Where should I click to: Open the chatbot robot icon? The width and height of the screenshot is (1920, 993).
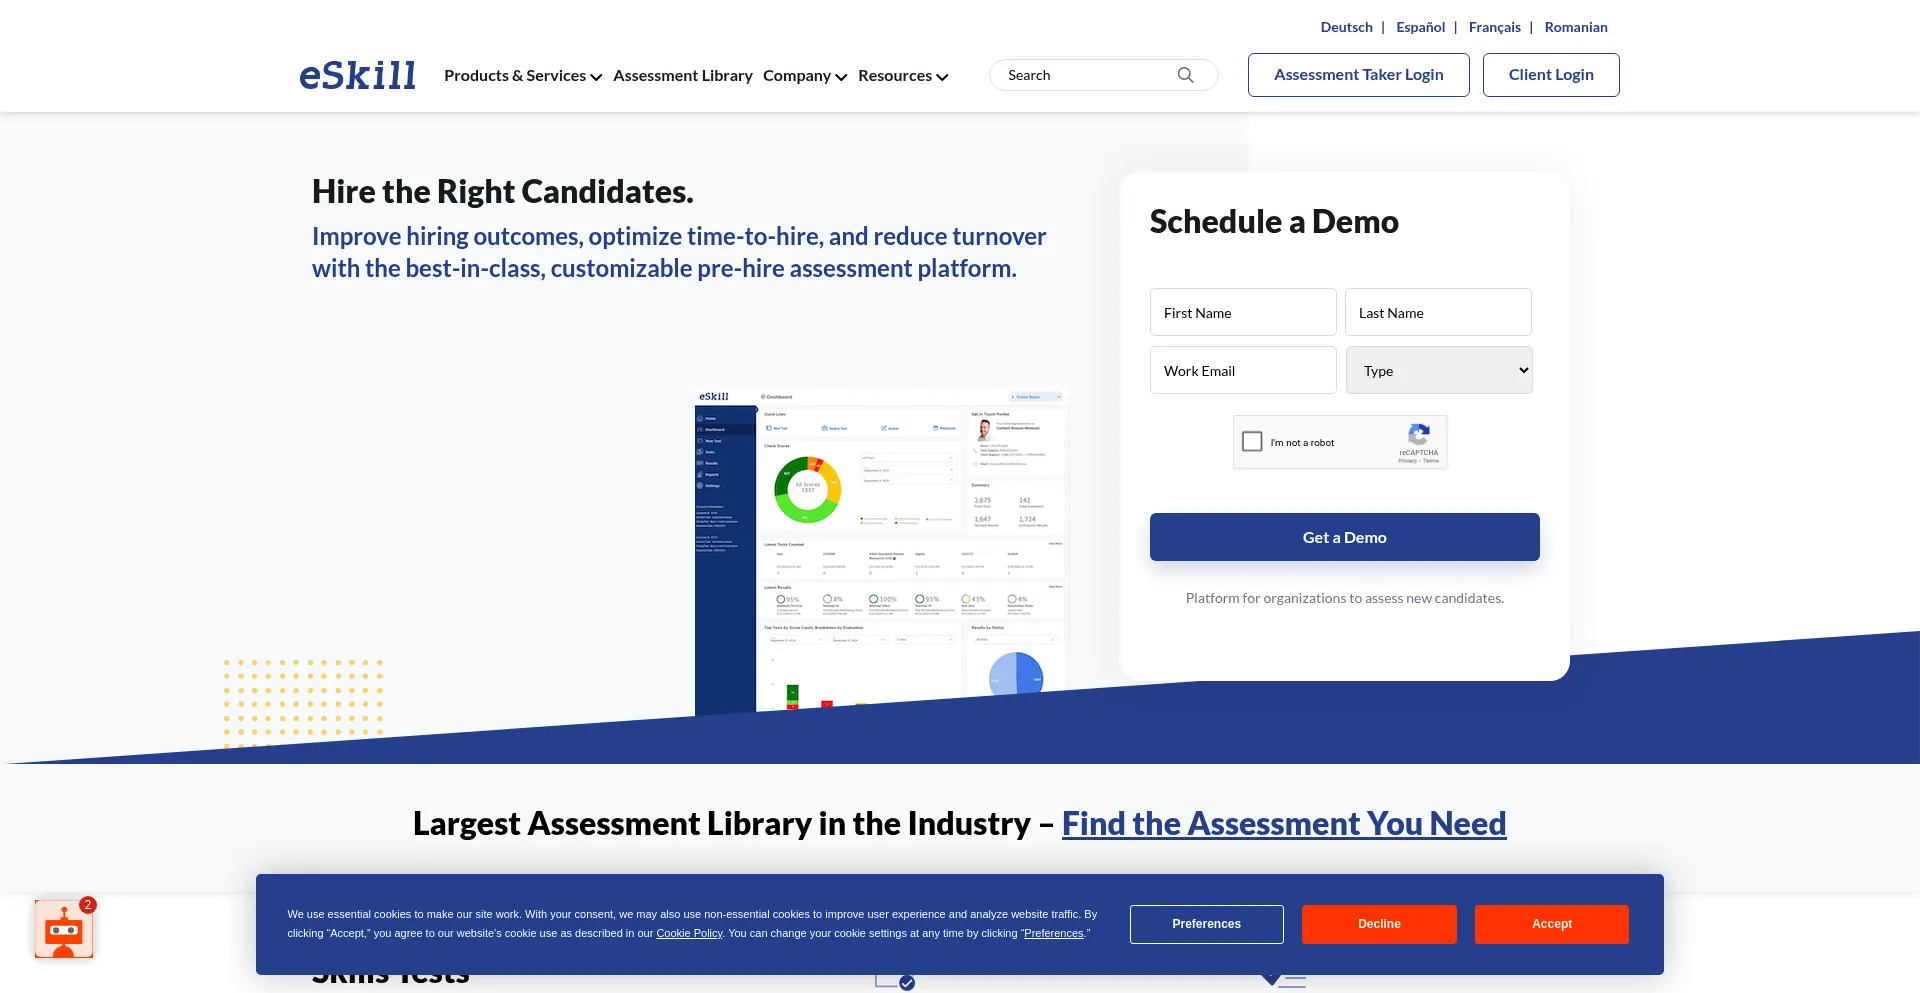point(64,929)
